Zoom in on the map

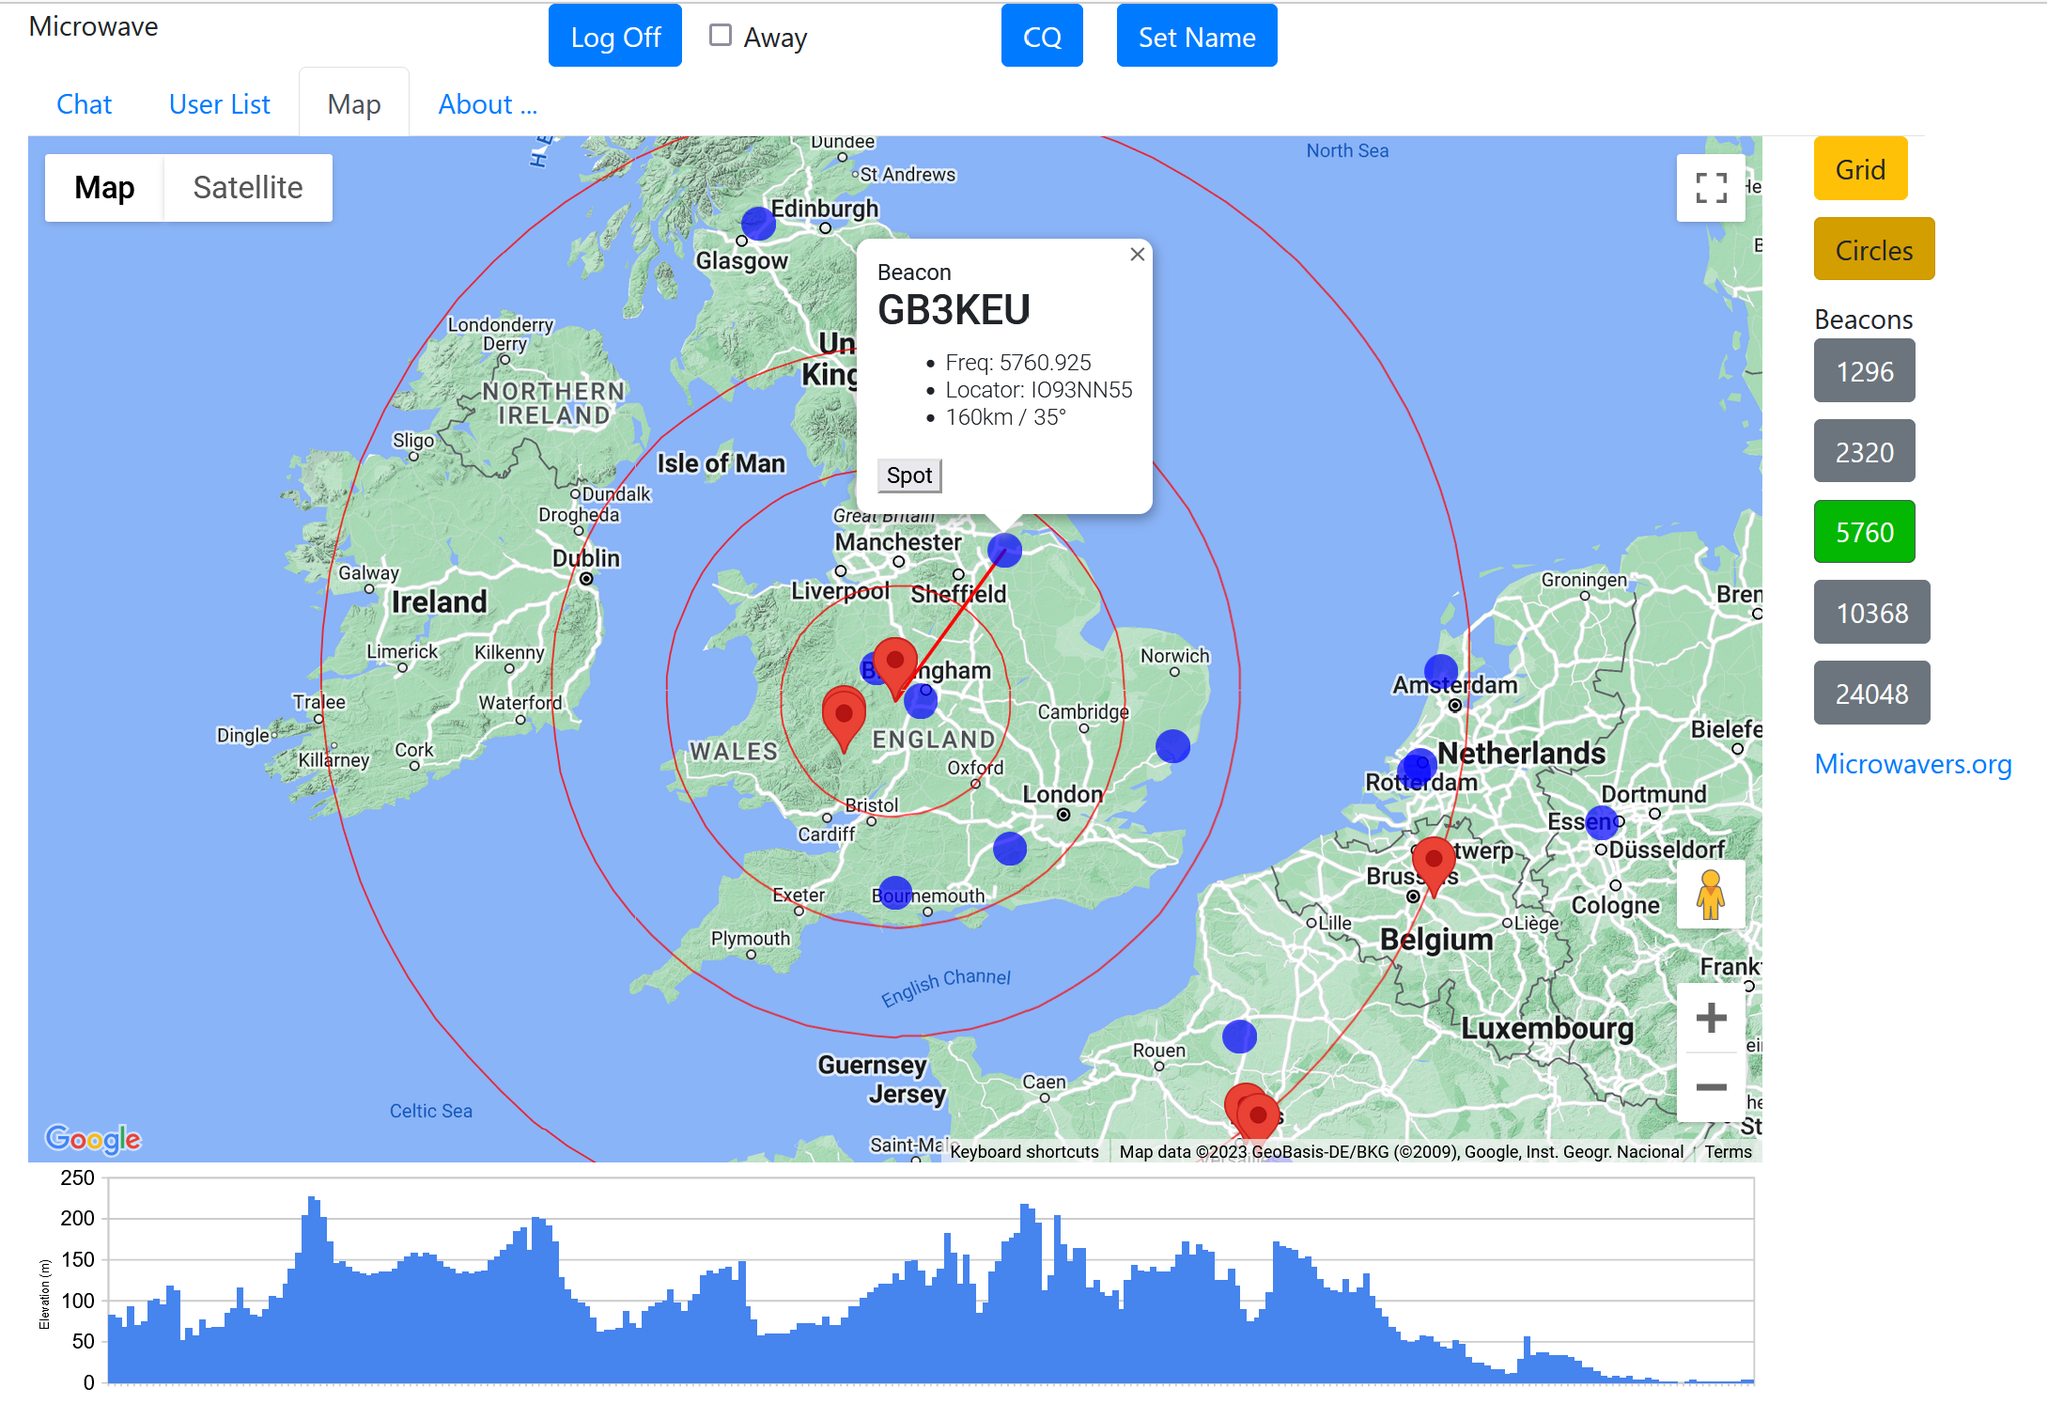point(1711,1018)
